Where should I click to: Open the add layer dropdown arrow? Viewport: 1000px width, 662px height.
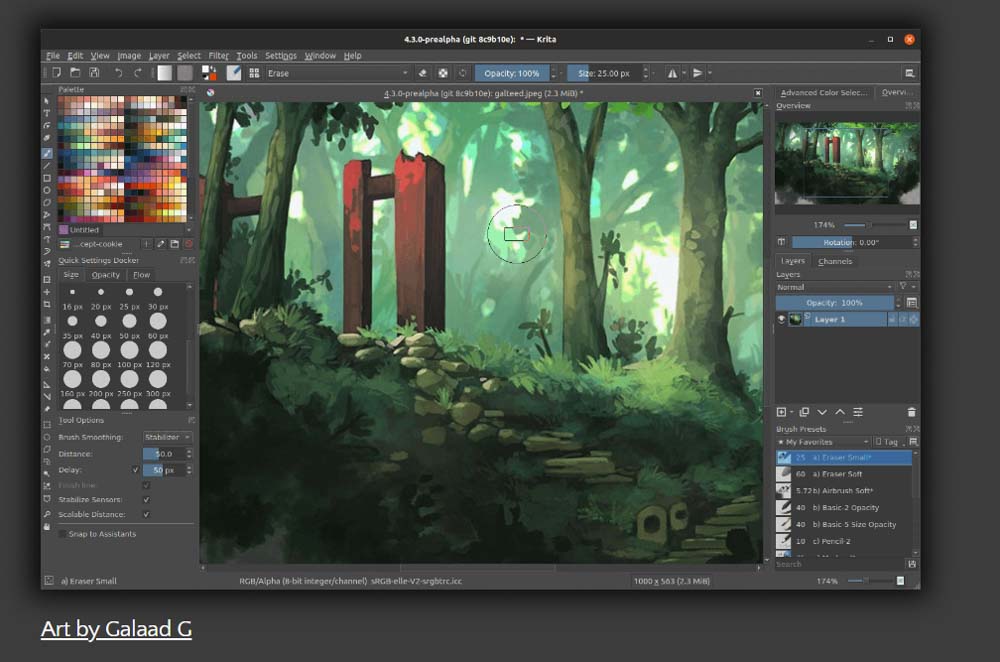click(791, 413)
